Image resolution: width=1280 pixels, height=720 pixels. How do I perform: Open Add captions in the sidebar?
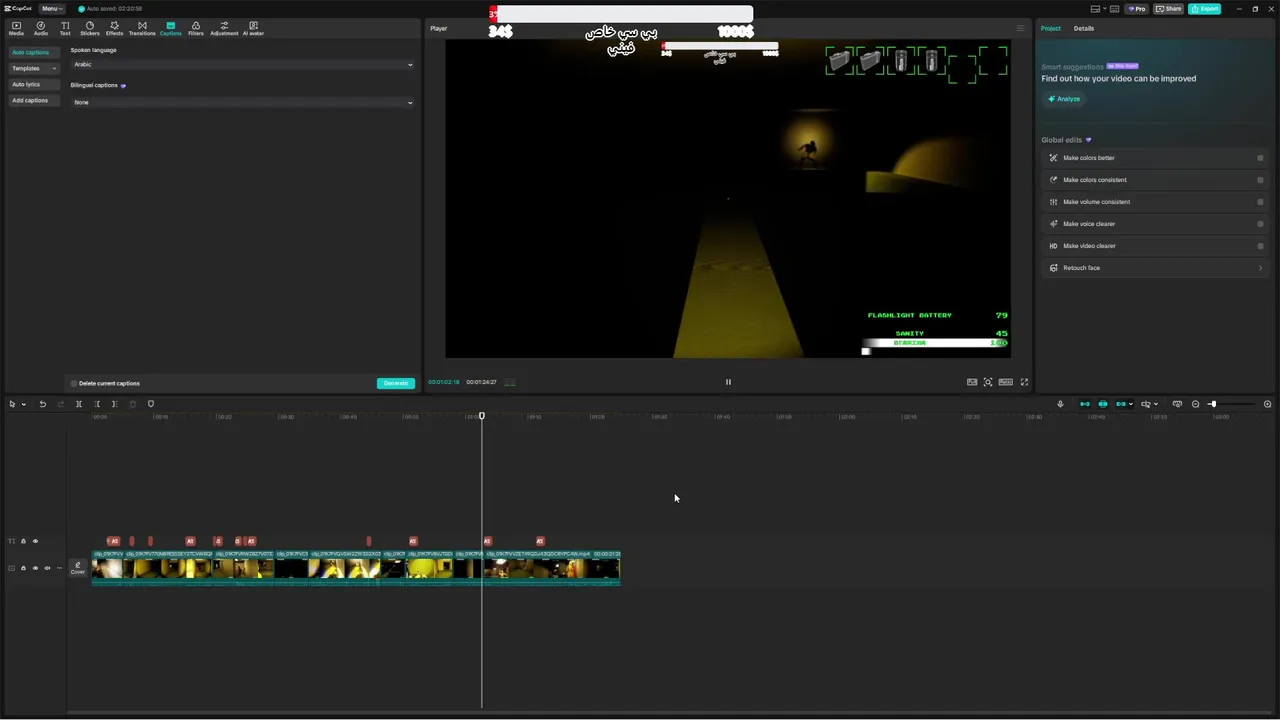click(33, 100)
